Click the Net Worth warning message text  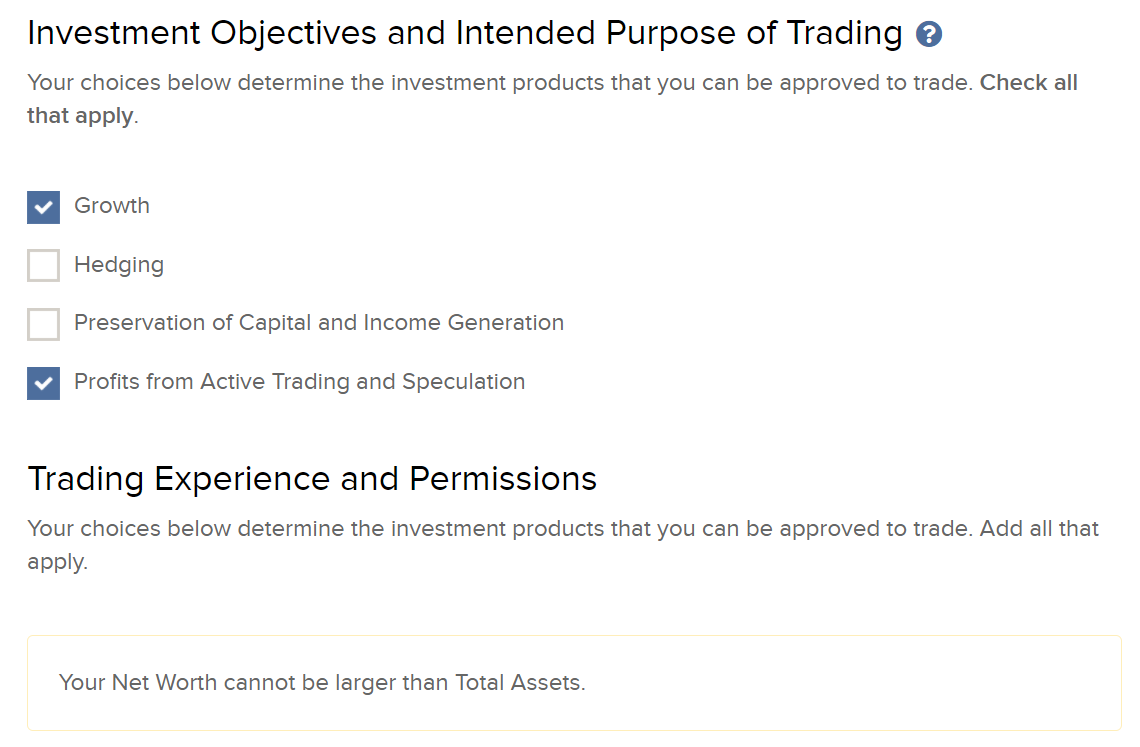click(322, 682)
